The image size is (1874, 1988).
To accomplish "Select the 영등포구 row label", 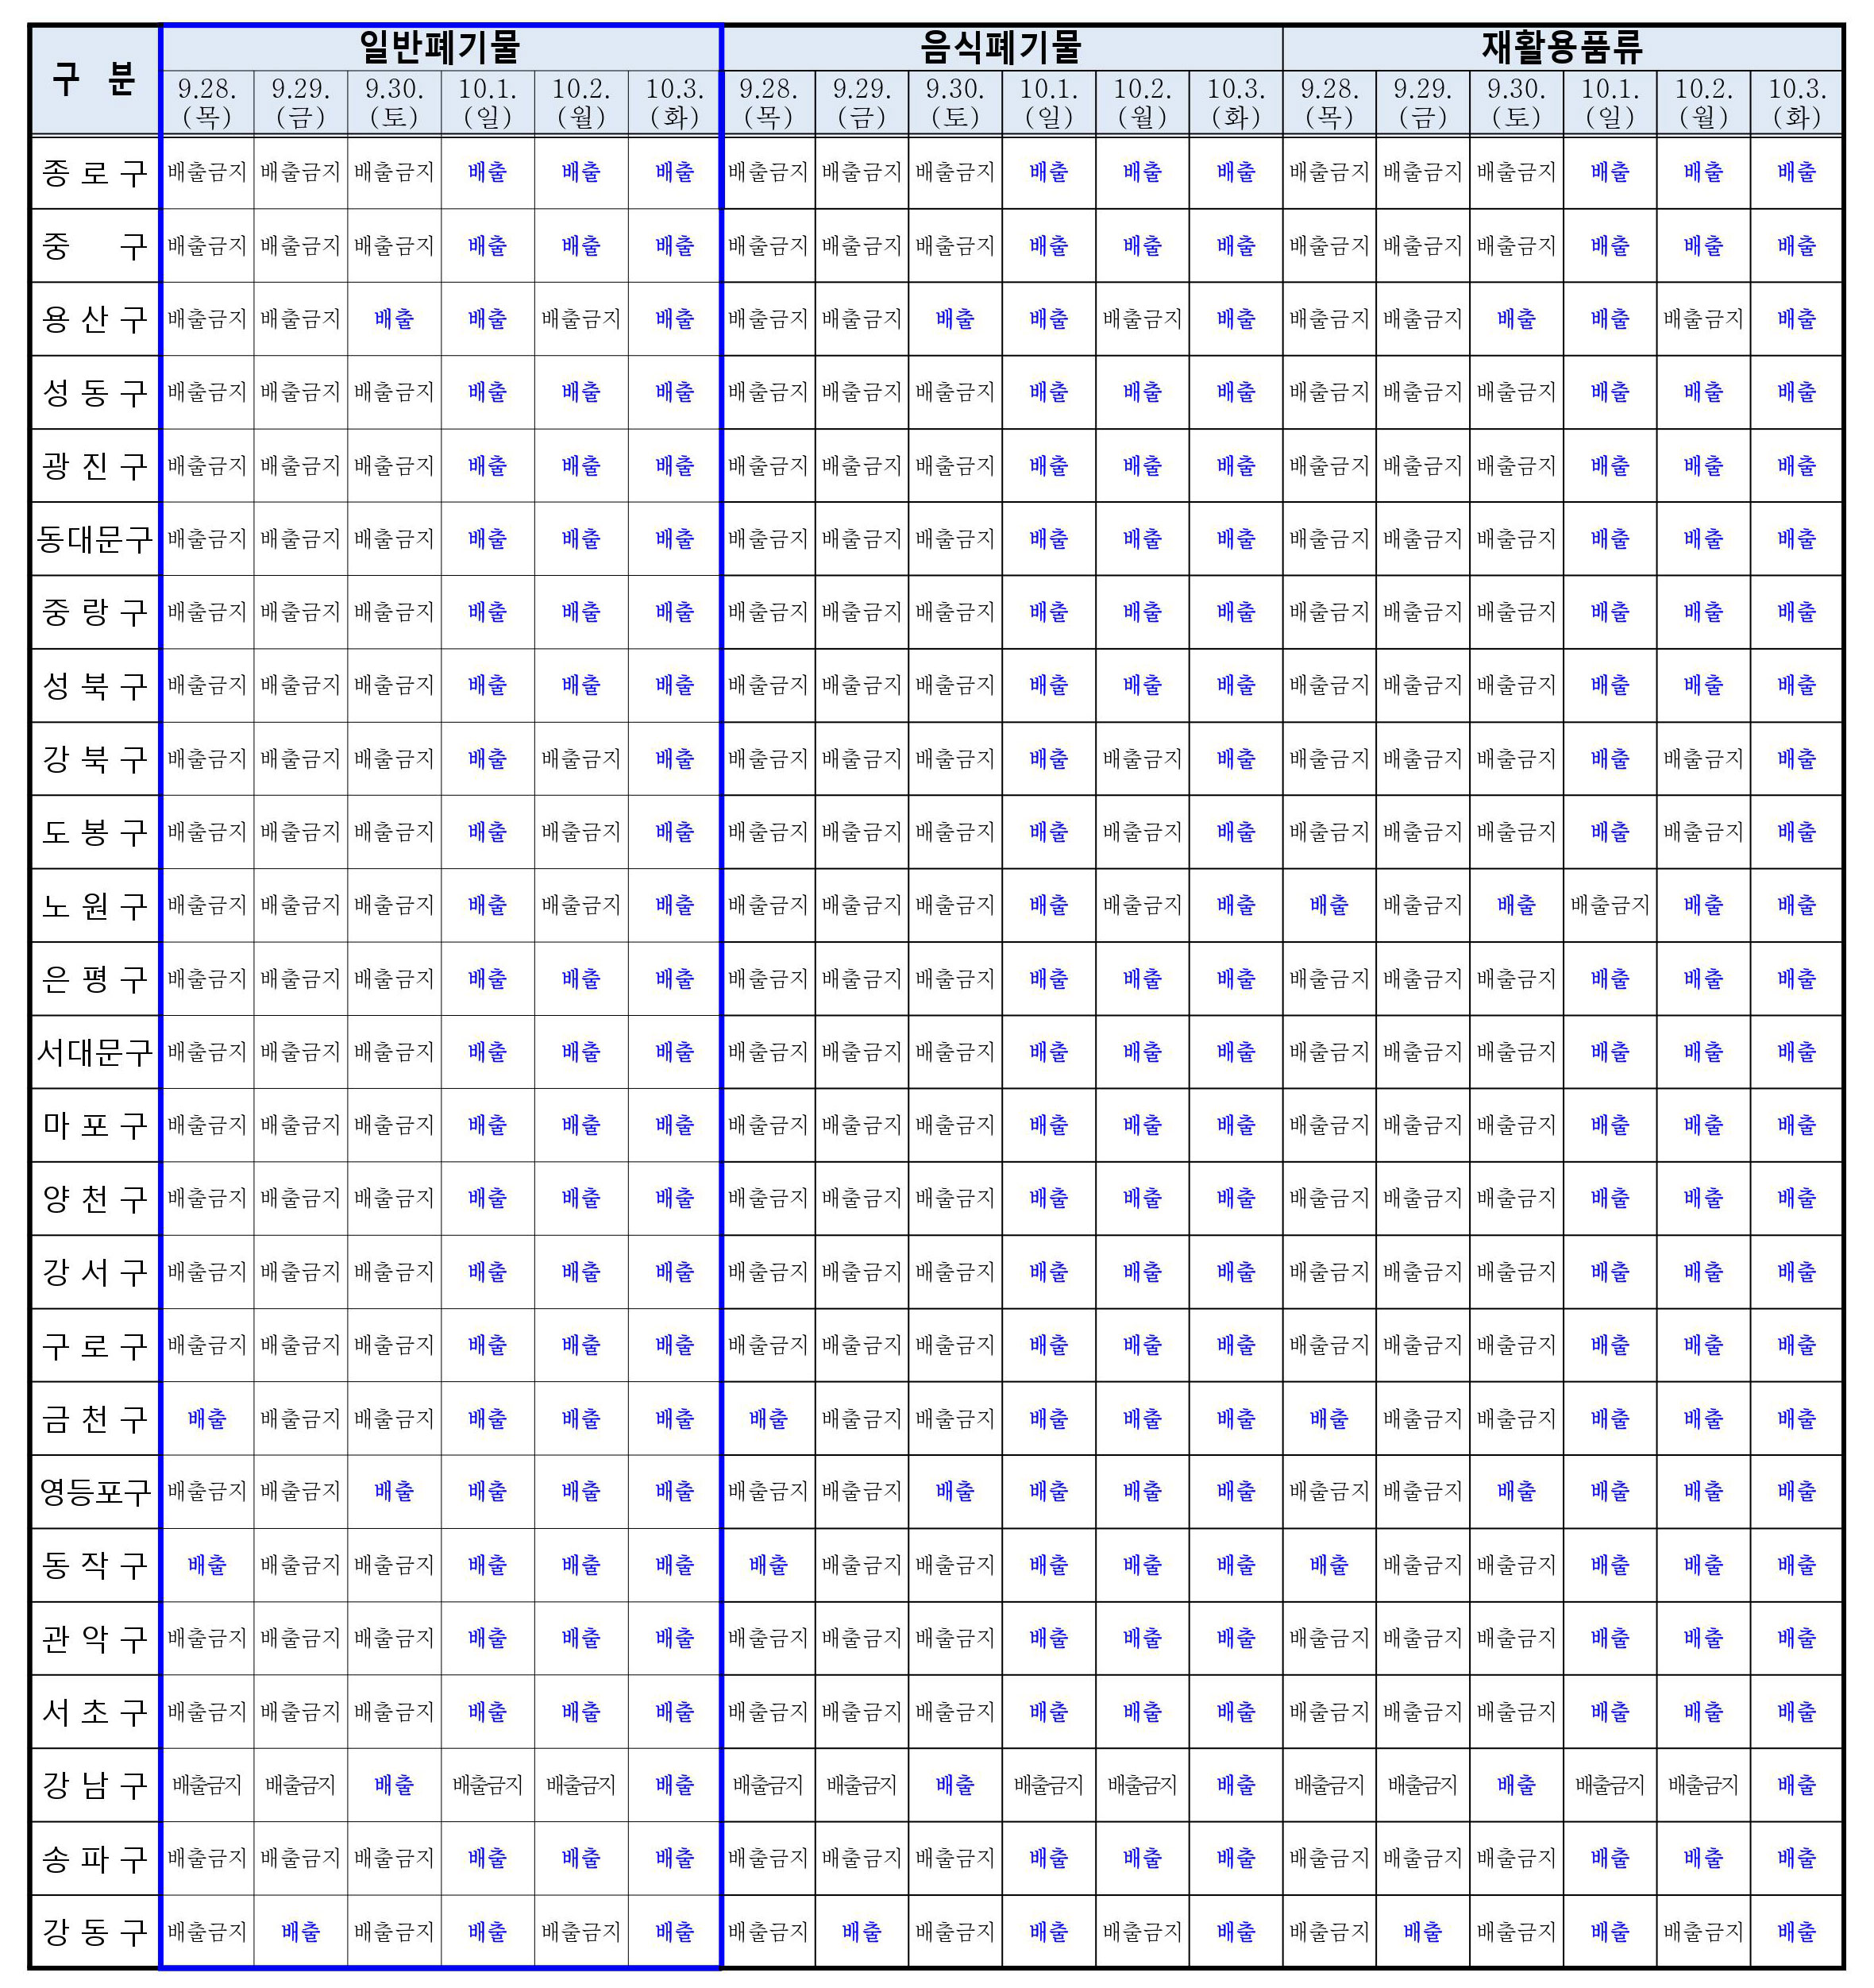I will pos(95,1492).
